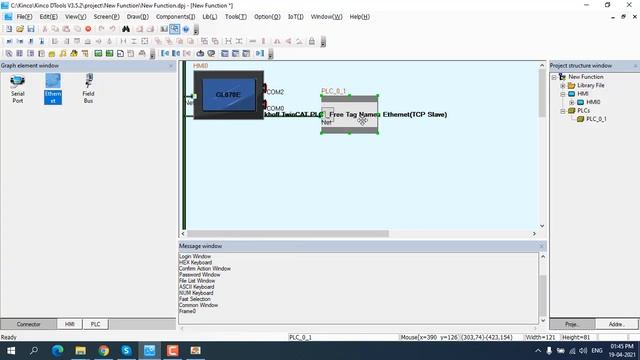Image resolution: width=640 pixels, height=360 pixels.
Task: Open the File menu
Action: point(24,17)
